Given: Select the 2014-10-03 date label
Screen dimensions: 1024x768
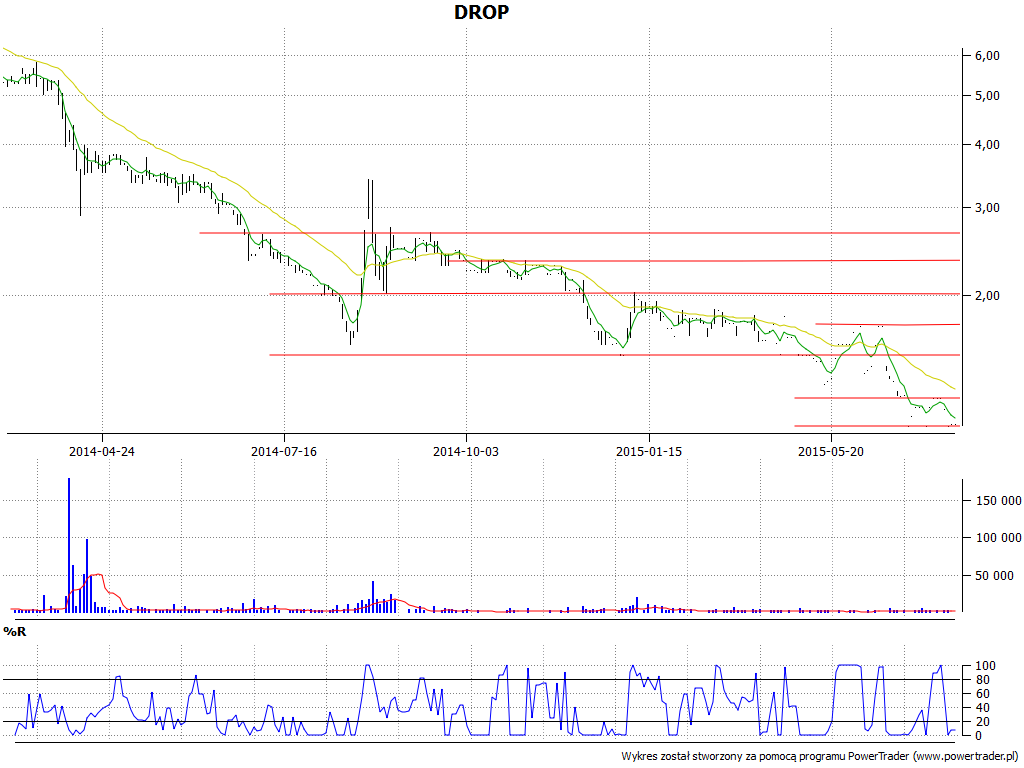Looking at the screenshot, I should pos(466,451).
